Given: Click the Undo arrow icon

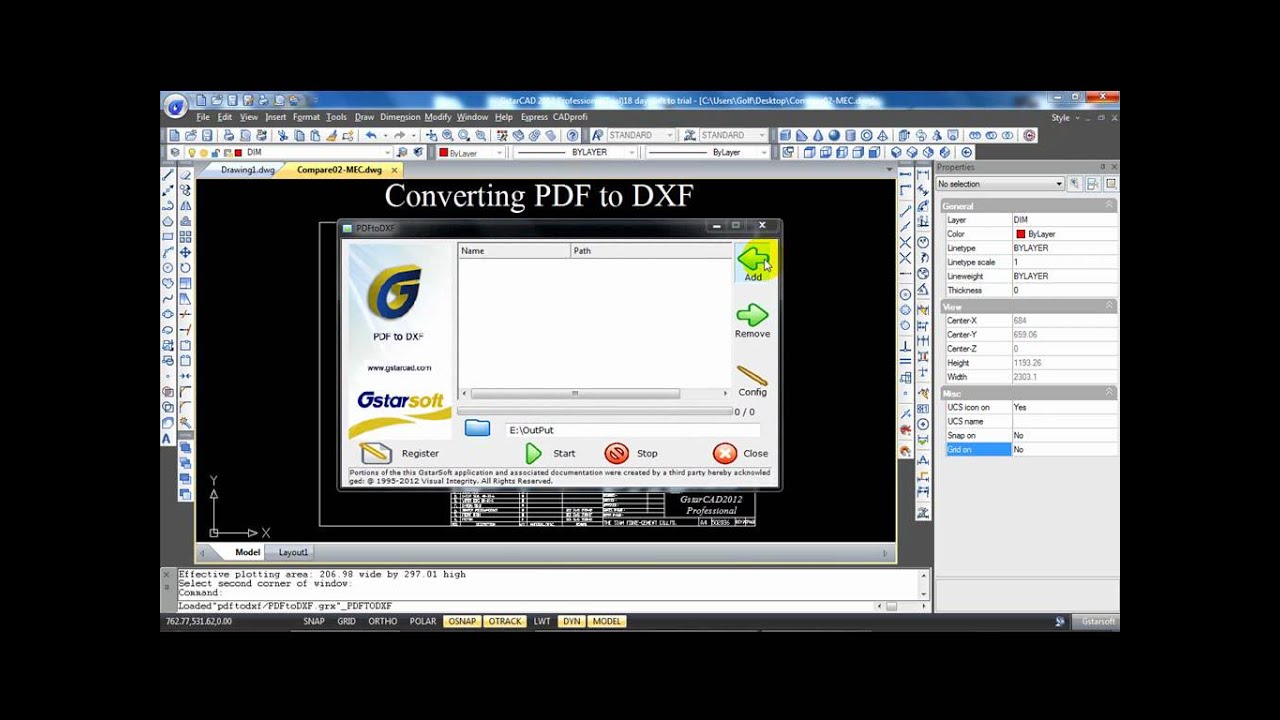Looking at the screenshot, I should point(371,135).
